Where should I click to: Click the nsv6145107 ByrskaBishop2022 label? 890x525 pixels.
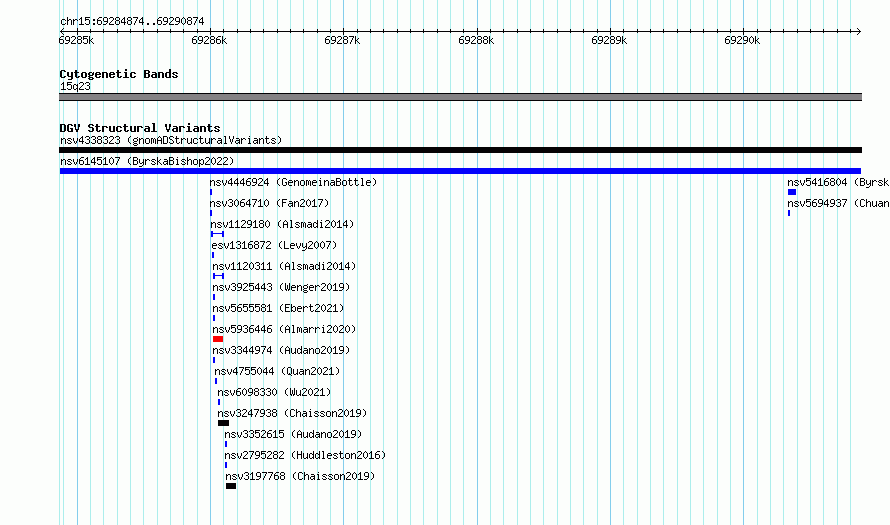(147, 161)
